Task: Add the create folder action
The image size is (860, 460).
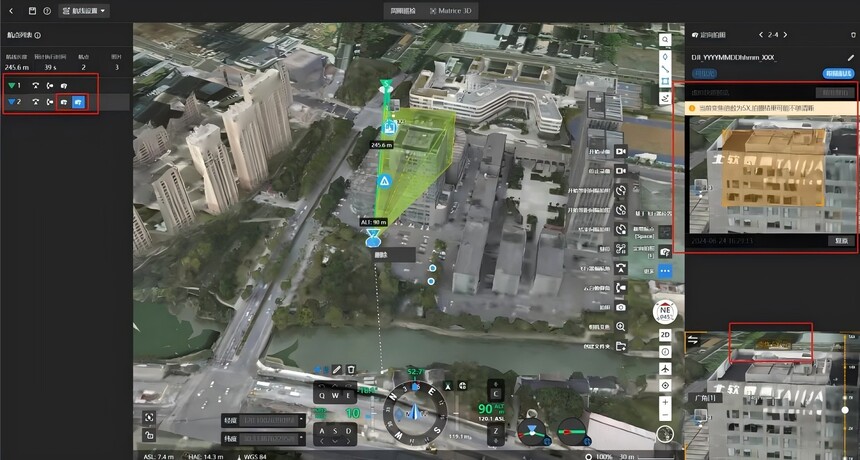Action: point(621,346)
